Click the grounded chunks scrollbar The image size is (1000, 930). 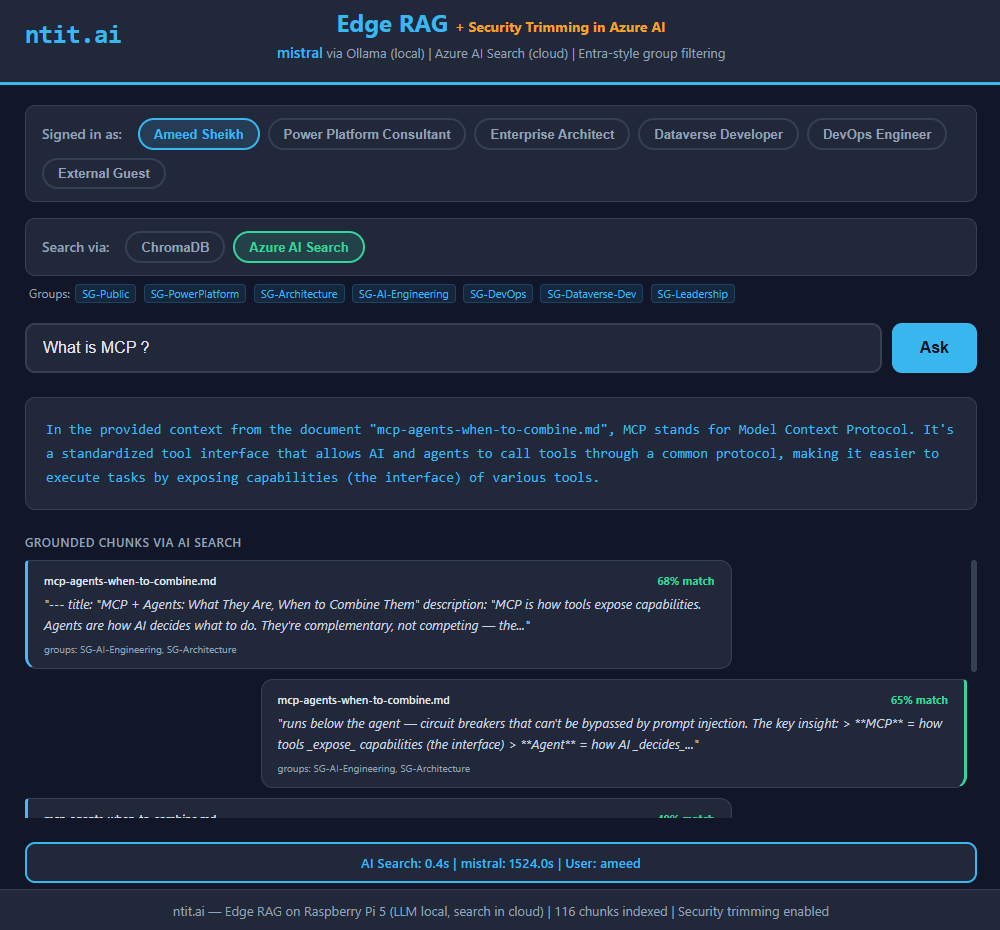[974, 615]
